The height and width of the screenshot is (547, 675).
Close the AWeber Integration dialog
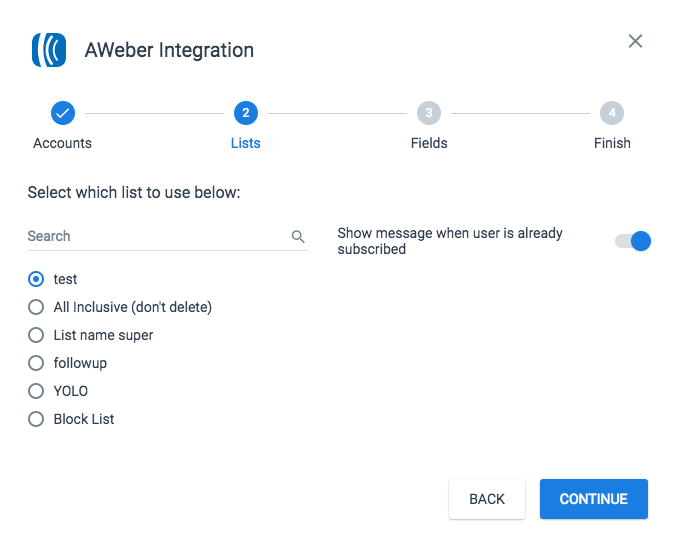pyautogui.click(x=635, y=41)
